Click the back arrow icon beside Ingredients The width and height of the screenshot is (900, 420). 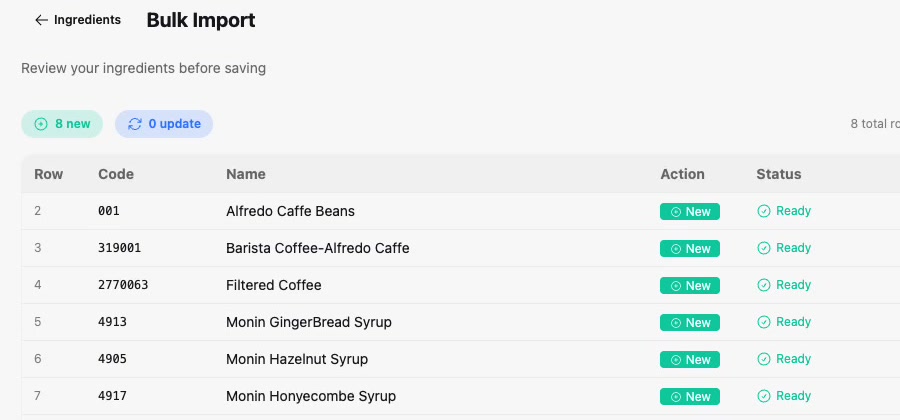[41, 20]
